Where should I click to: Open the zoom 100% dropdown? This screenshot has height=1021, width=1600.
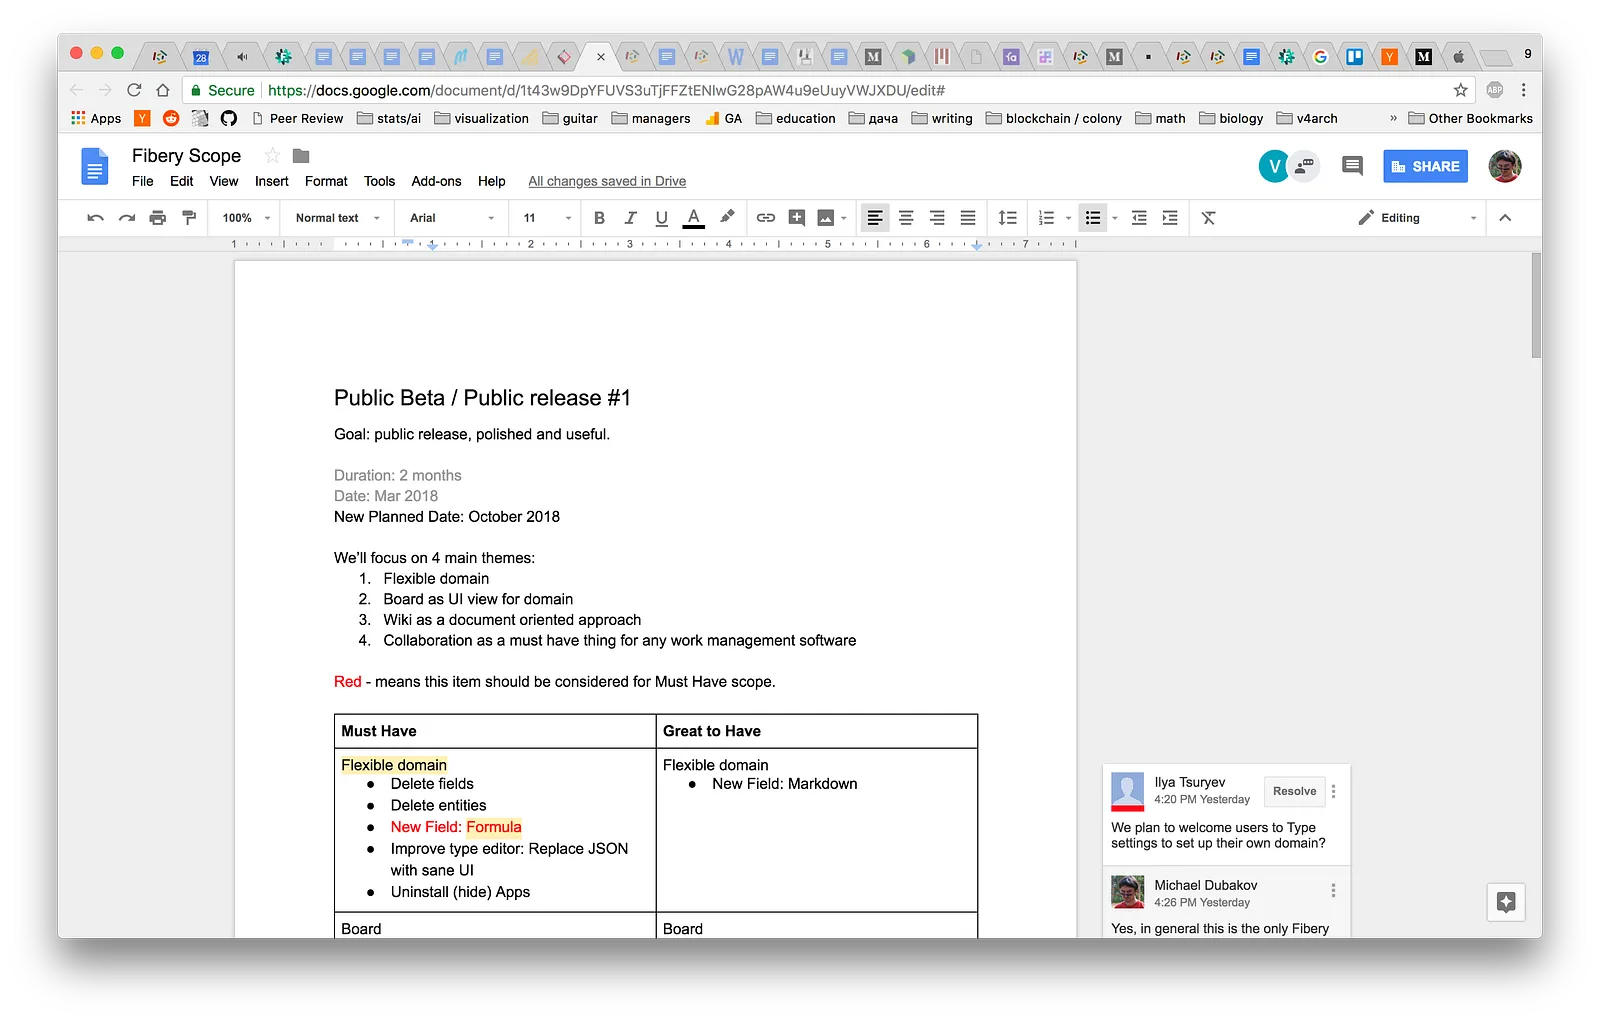click(246, 218)
